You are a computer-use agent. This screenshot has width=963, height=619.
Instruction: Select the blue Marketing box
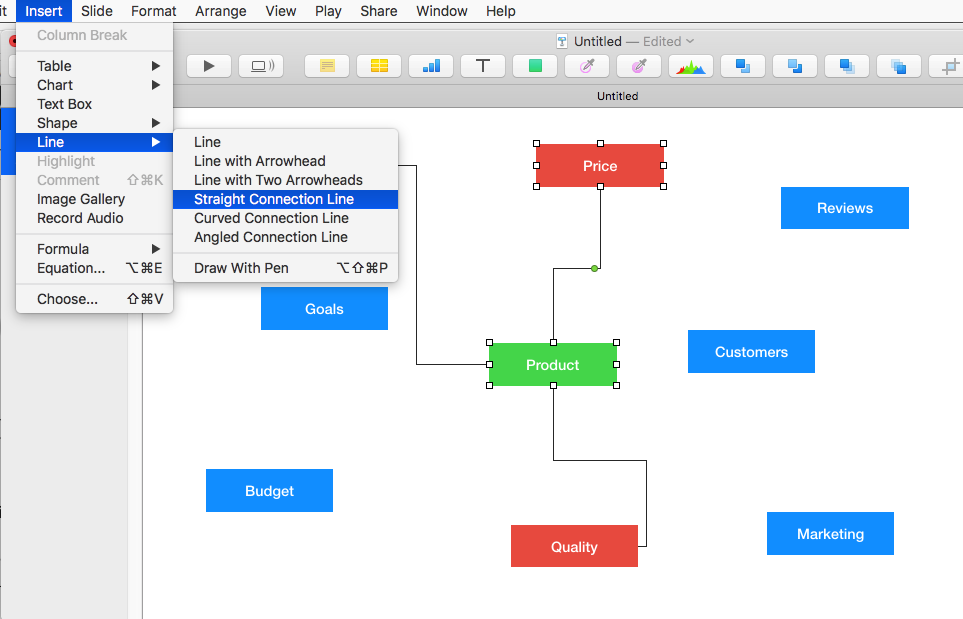(830, 534)
